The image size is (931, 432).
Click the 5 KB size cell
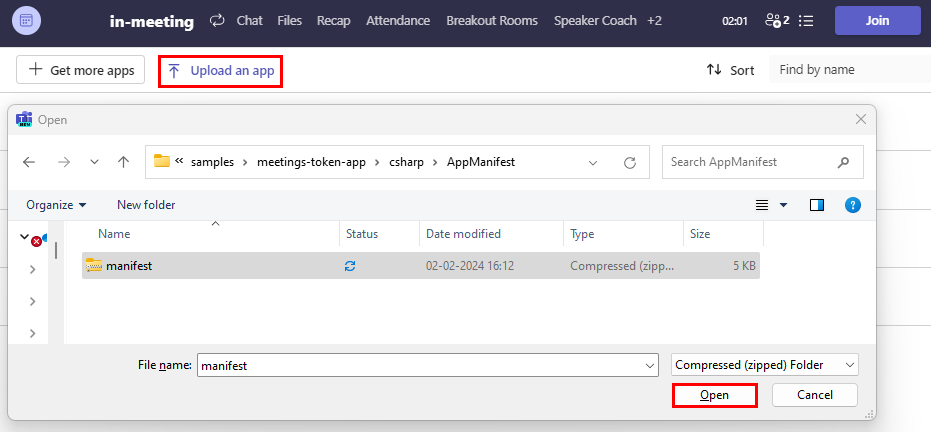pyautogui.click(x=744, y=266)
